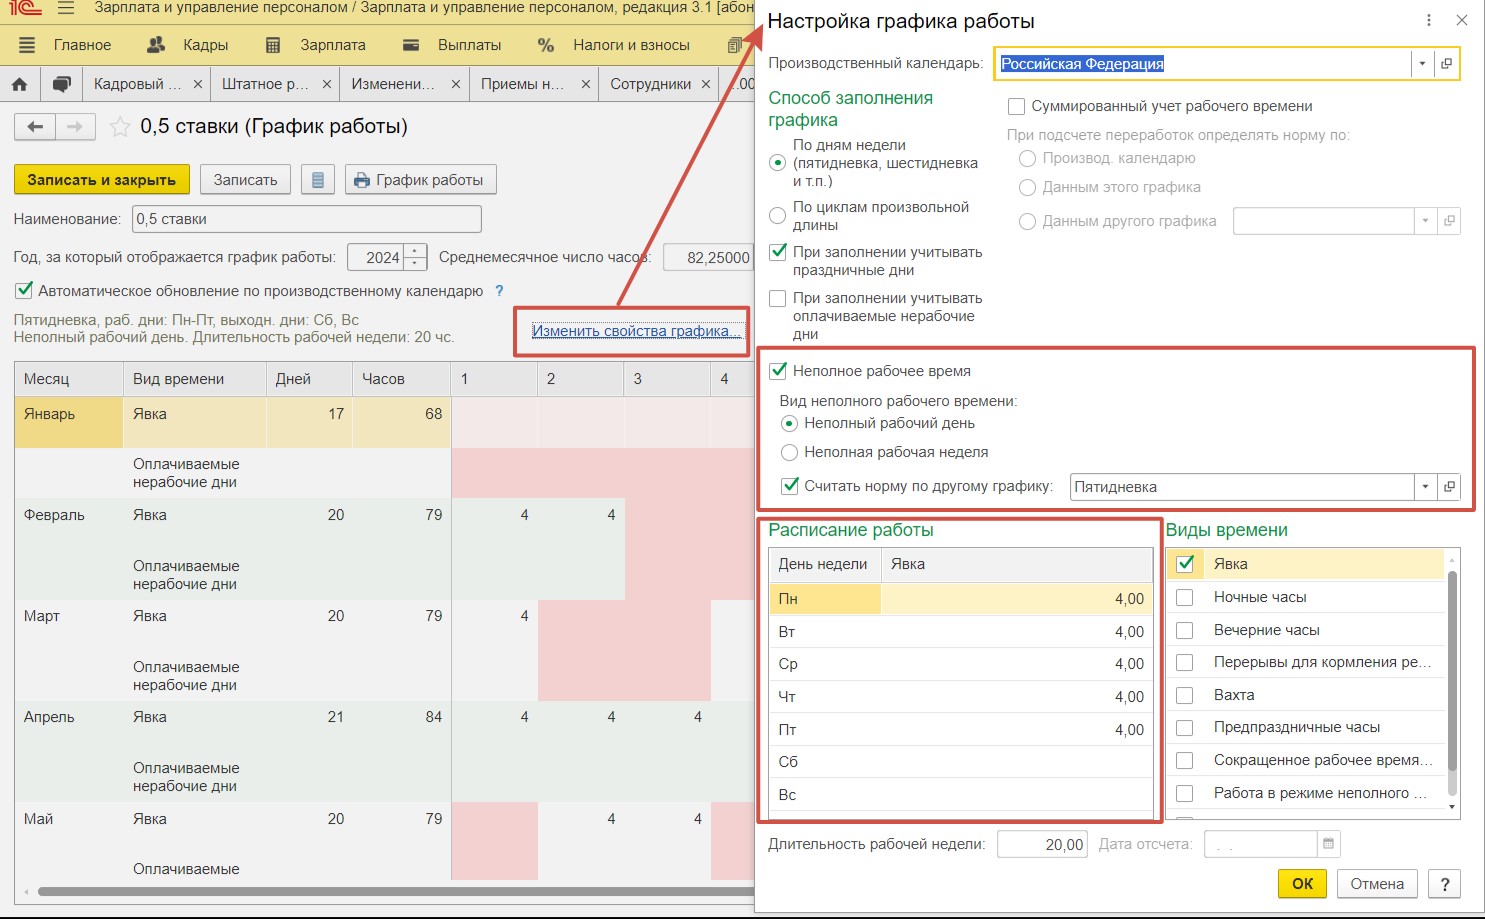Edit the Наименование field
1485x919 pixels.
pos(307,219)
